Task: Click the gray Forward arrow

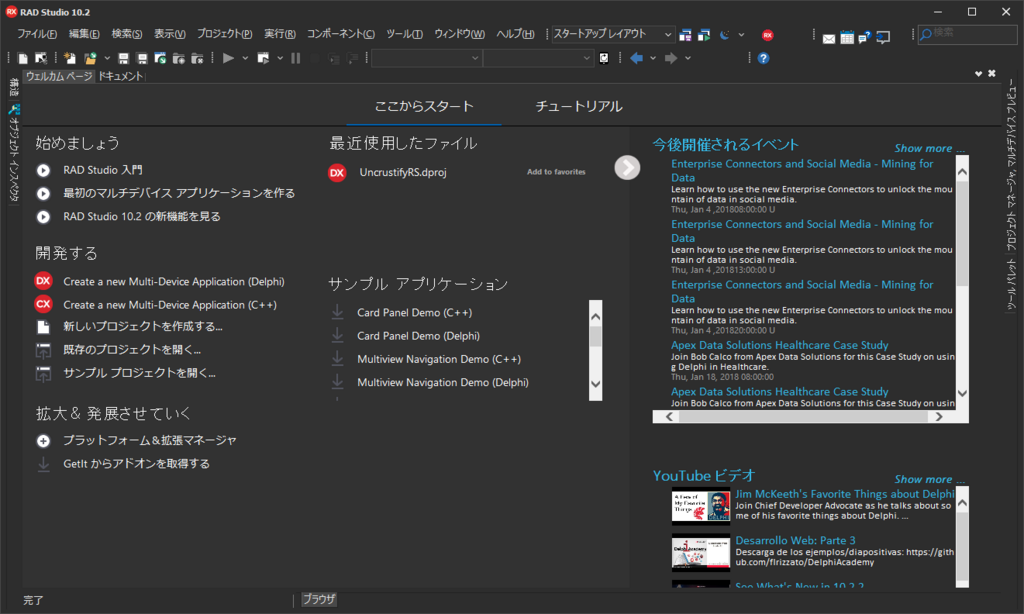Action: tap(671, 58)
